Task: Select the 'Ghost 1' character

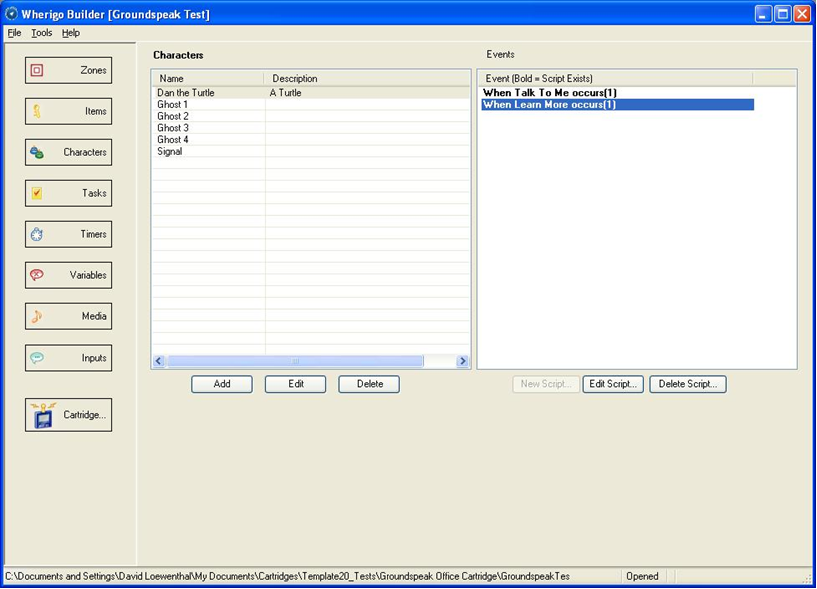Action: (311, 104)
